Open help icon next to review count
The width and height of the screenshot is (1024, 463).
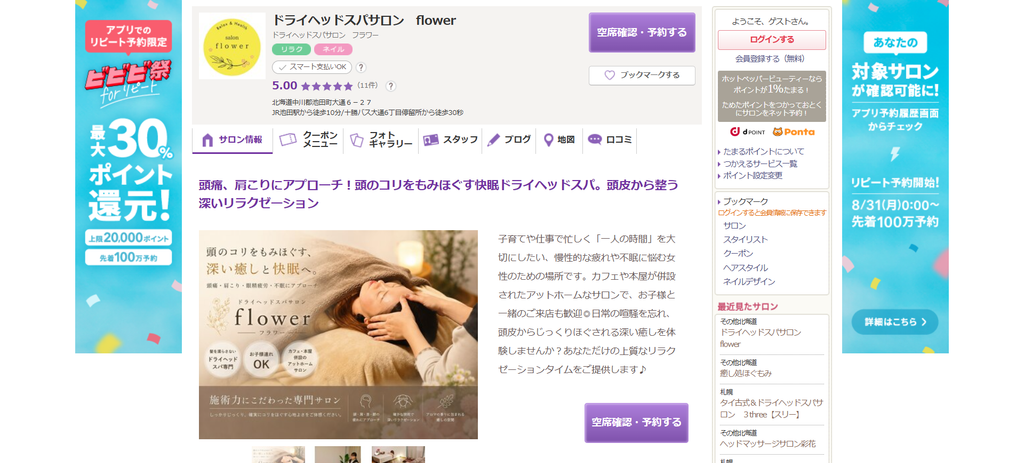[x=391, y=86]
